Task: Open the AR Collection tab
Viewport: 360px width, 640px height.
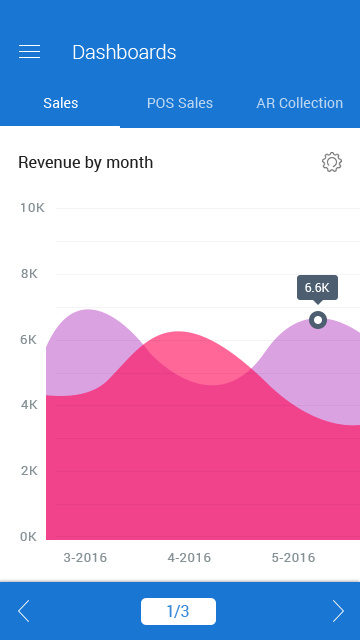Action: [x=300, y=103]
